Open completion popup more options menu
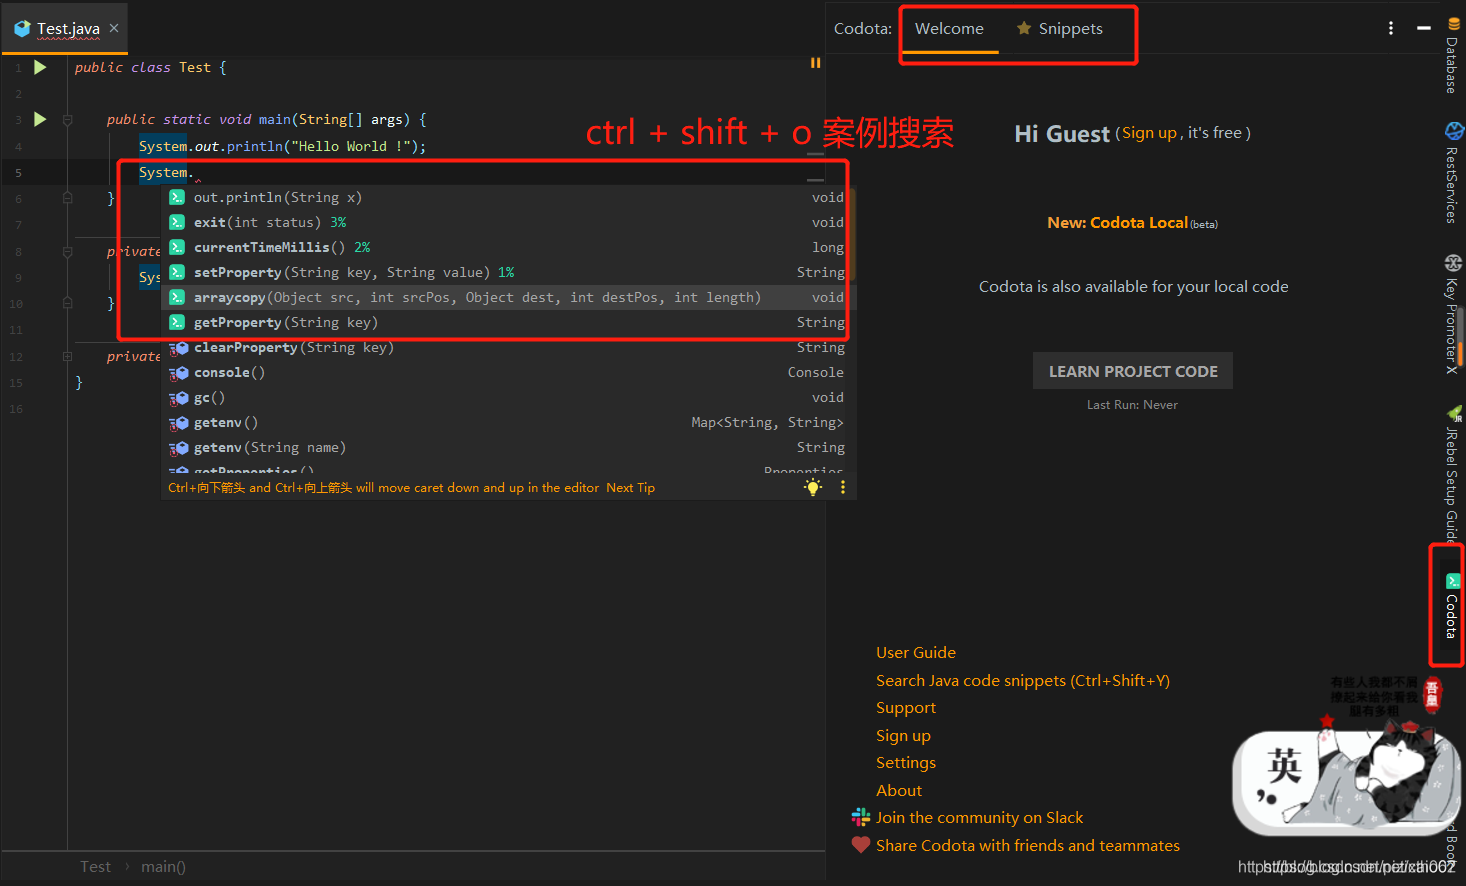 pos(843,488)
